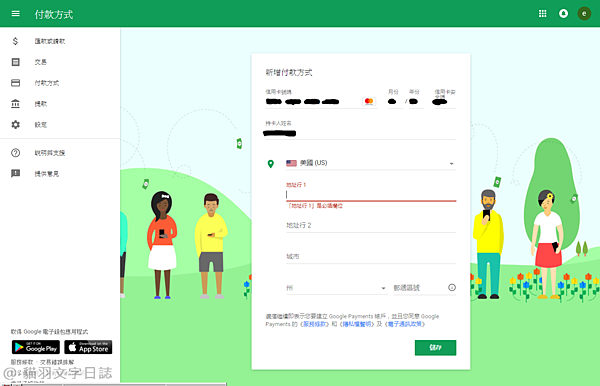Open the 隱私權聲明 privacy link
Image resolution: width=600 pixels, height=386 pixels.
point(357,324)
